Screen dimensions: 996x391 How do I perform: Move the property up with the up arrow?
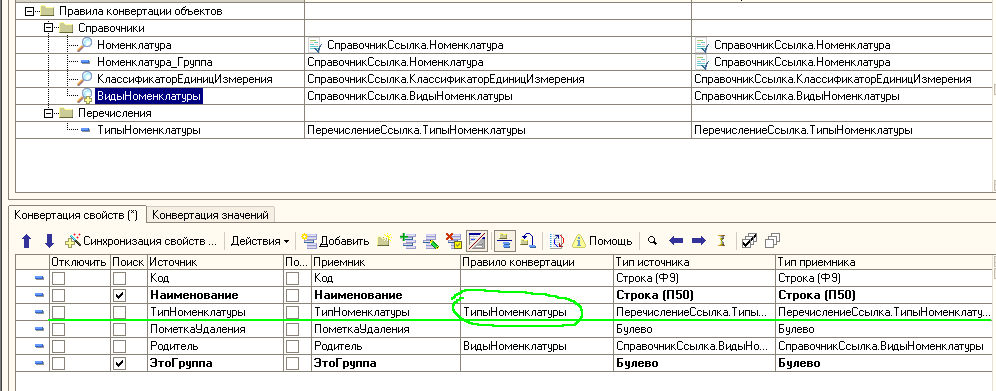coord(26,241)
